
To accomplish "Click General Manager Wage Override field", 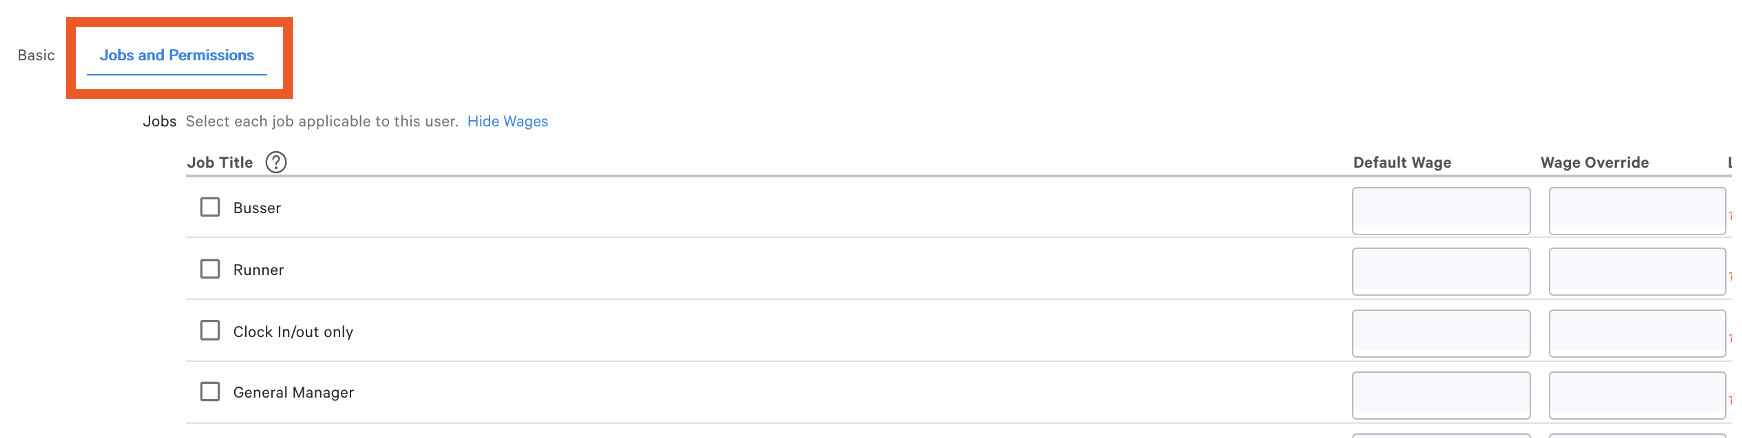I will coord(1636,395).
